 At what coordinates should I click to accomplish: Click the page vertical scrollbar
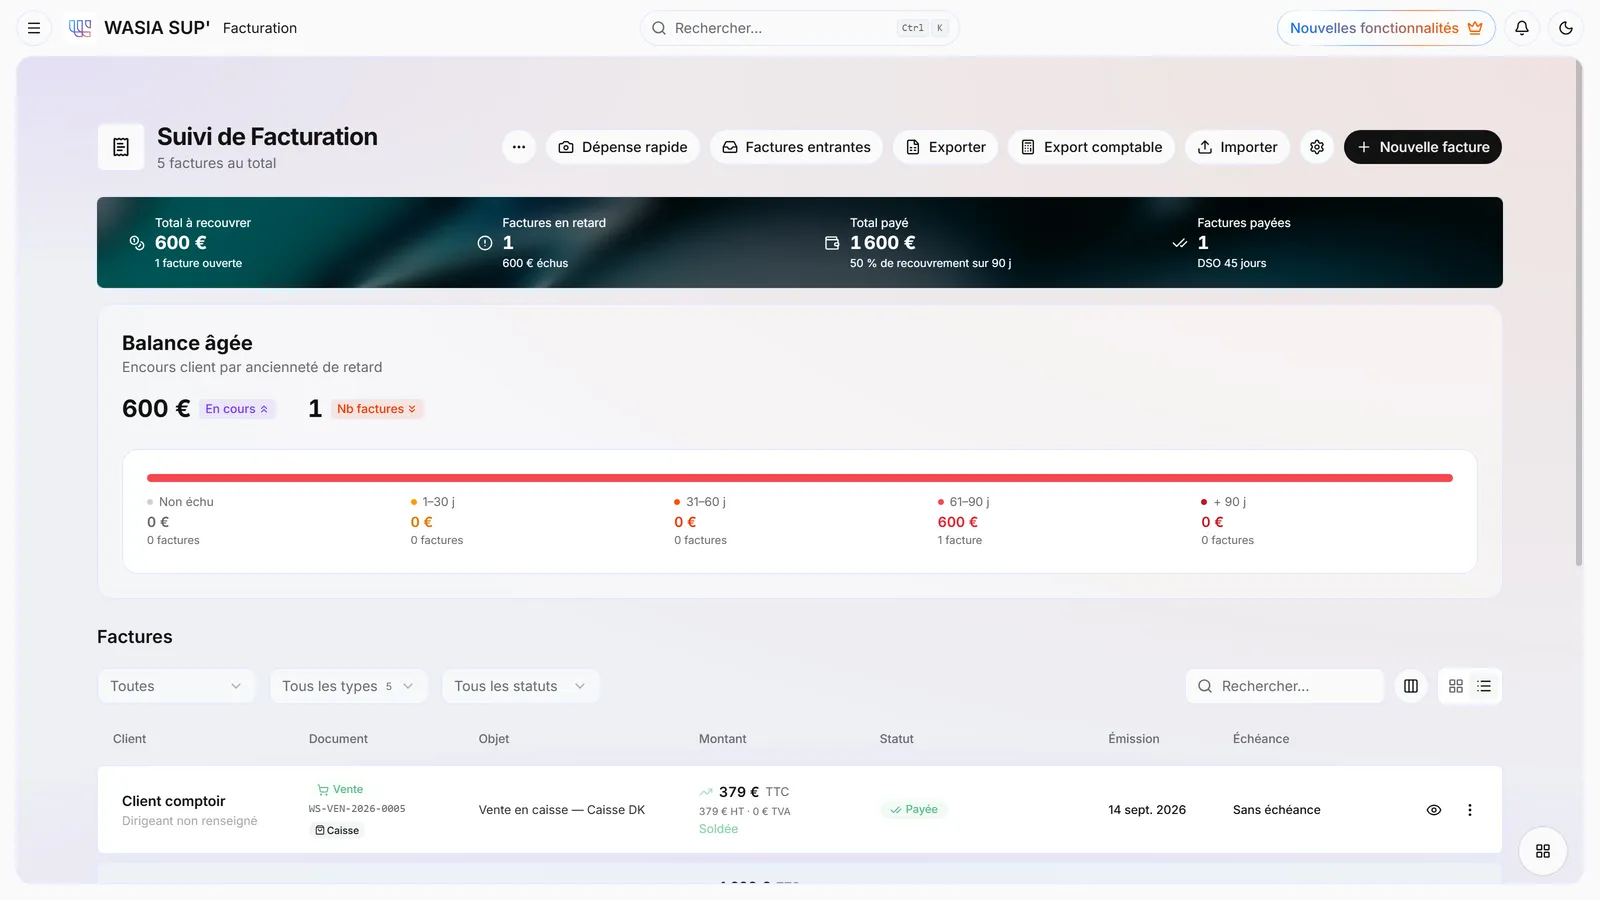pyautogui.click(x=1579, y=312)
